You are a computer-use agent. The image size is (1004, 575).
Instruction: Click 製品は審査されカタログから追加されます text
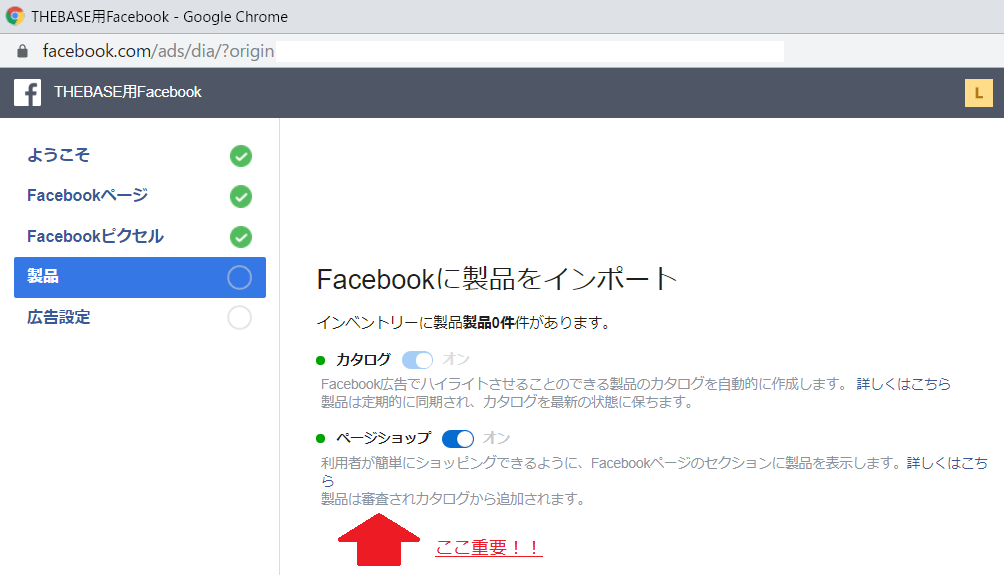click(x=453, y=499)
